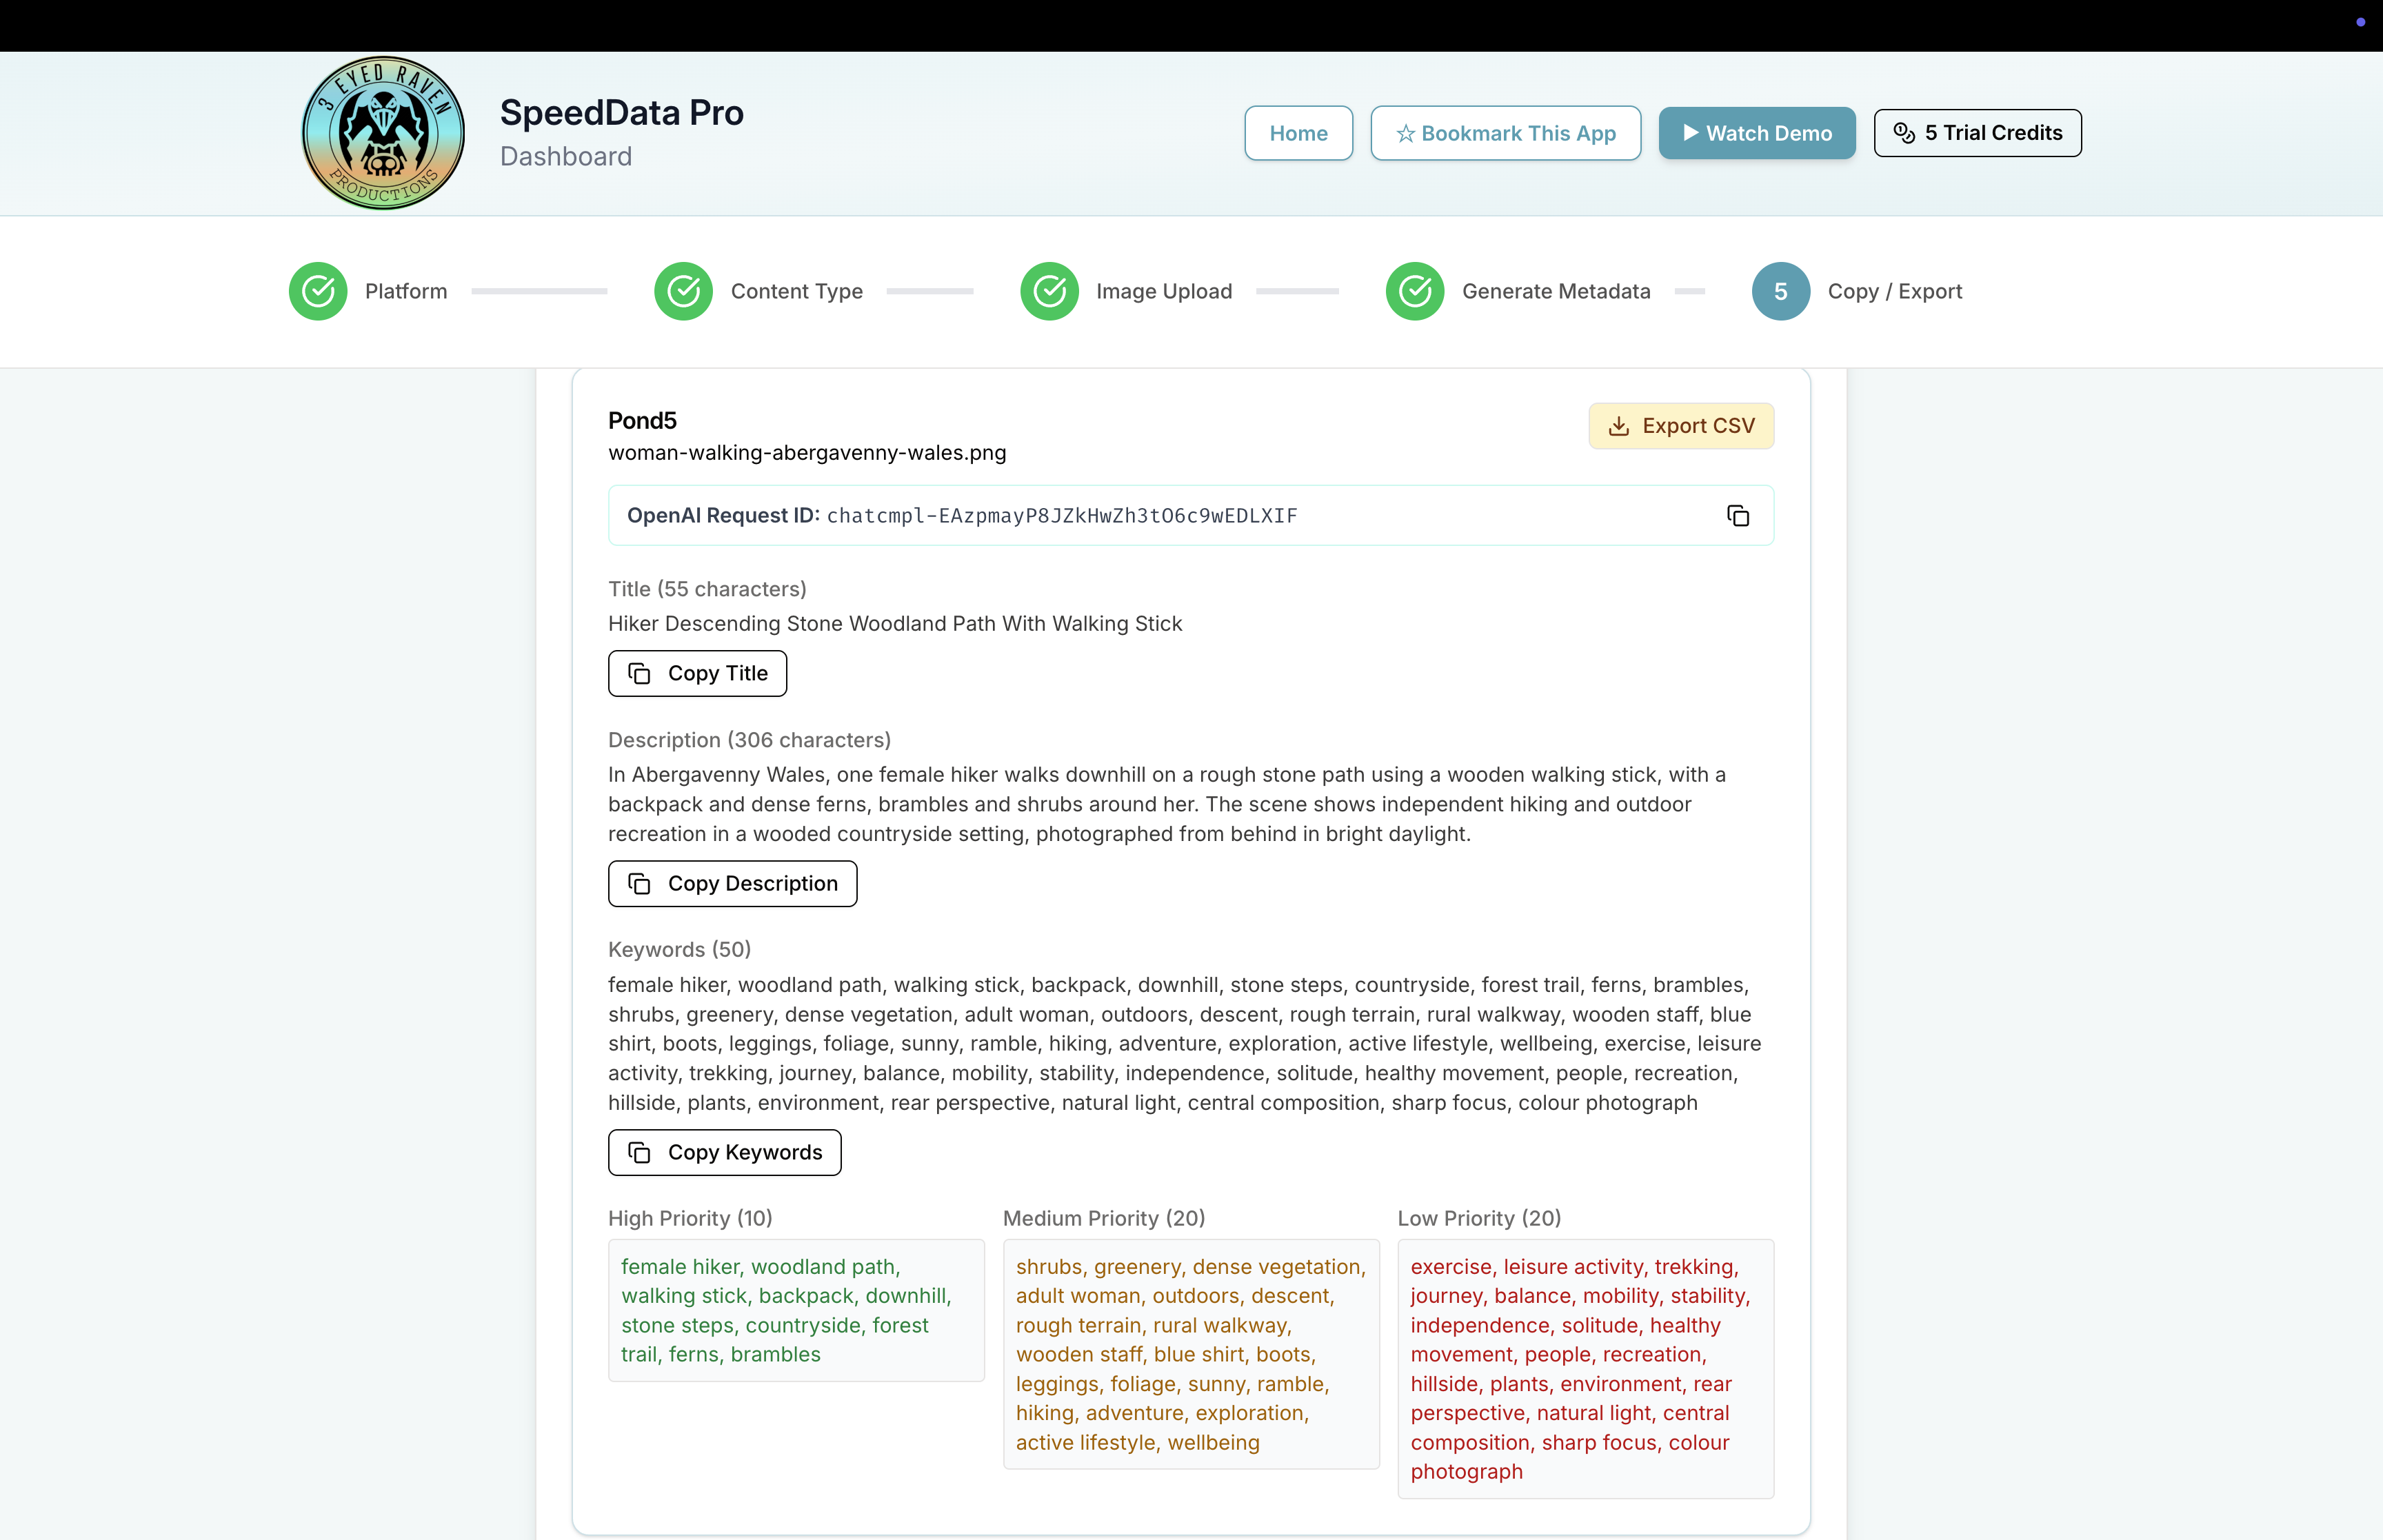Viewport: 2383px width, 1540px height.
Task: Open the Platform step checkmark
Action: pyautogui.click(x=318, y=291)
